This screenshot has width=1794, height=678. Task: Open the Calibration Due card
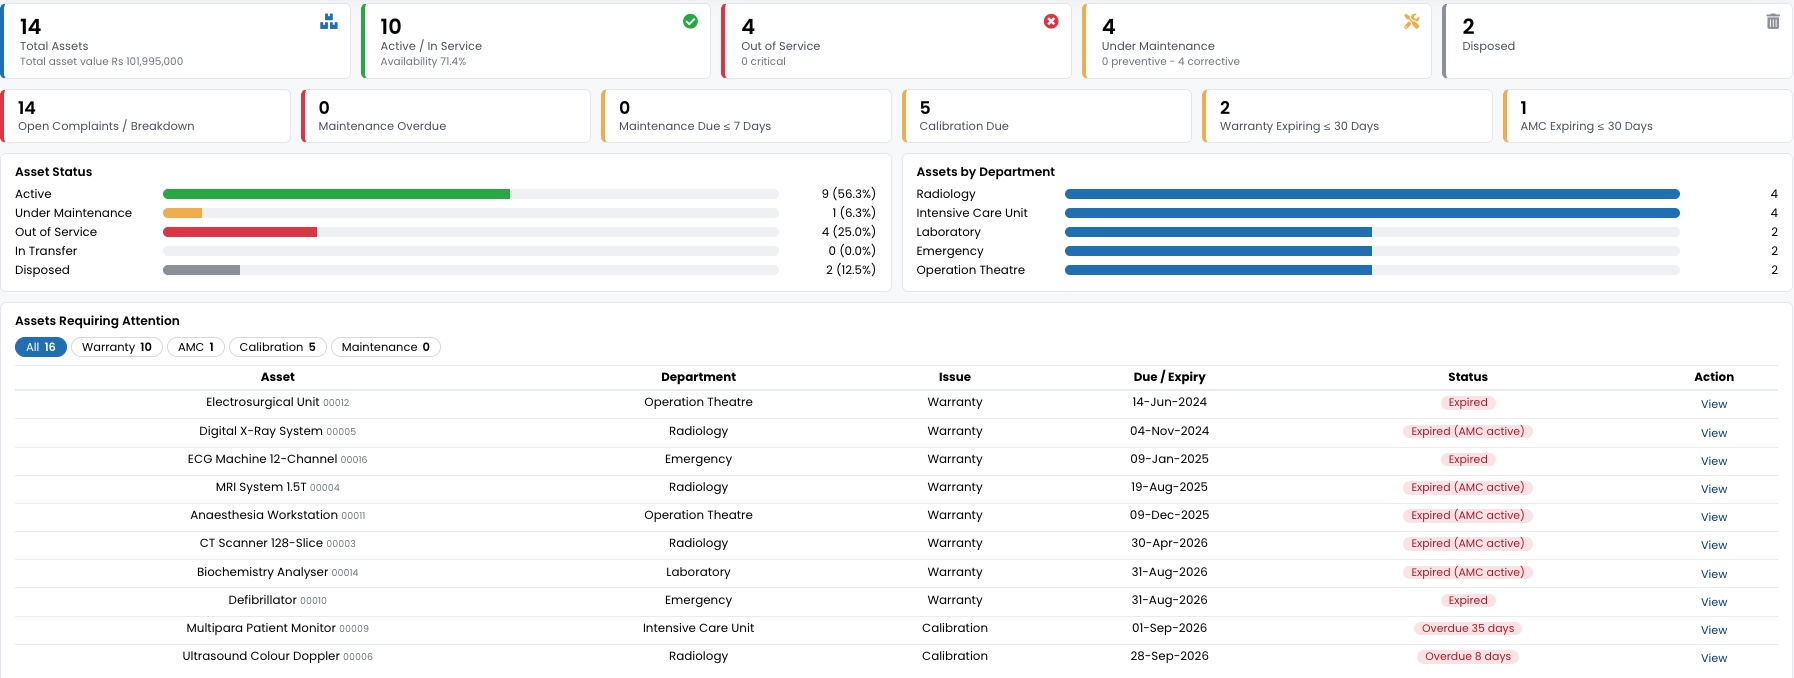1047,116
